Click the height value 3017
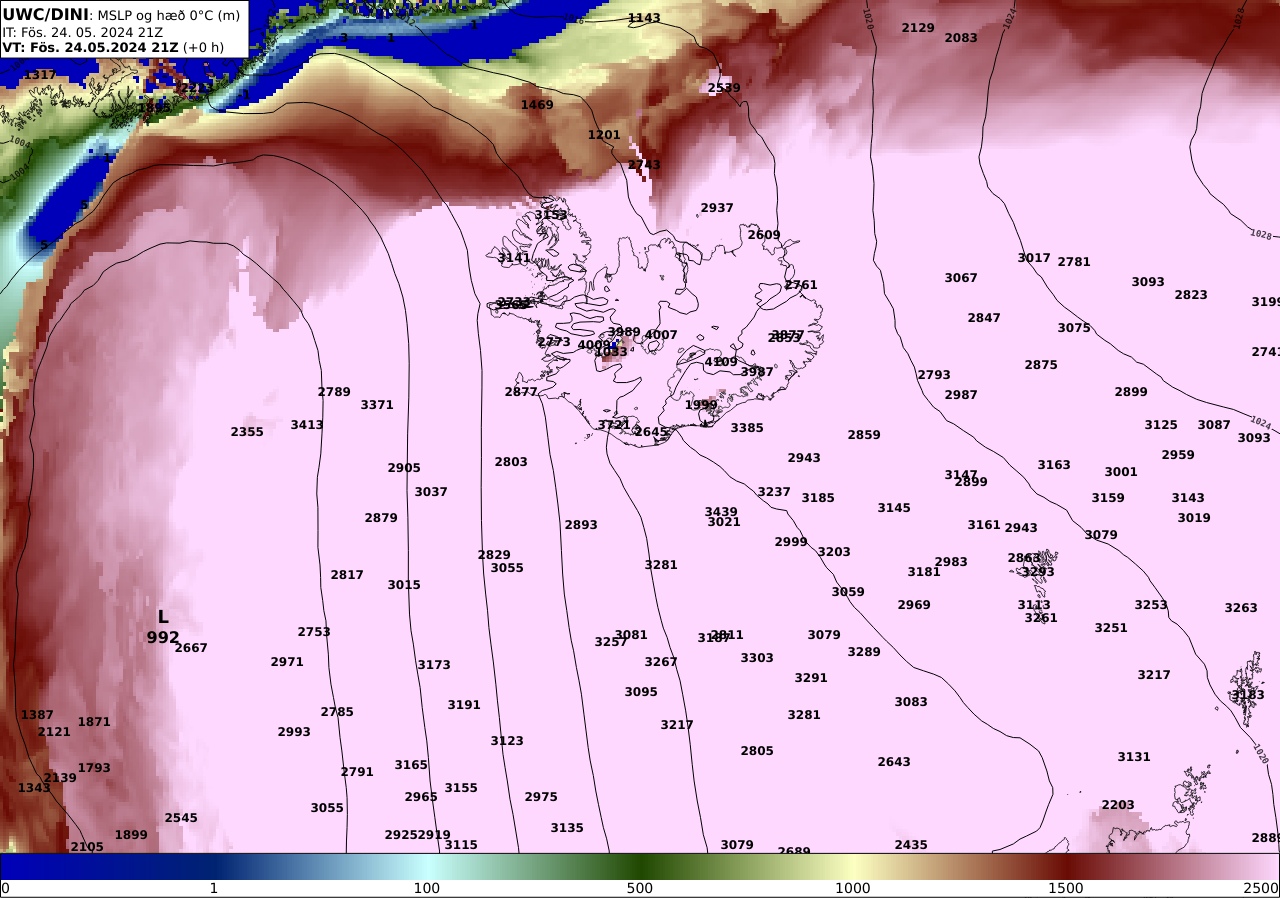This screenshot has width=1280, height=898. 1034,258
